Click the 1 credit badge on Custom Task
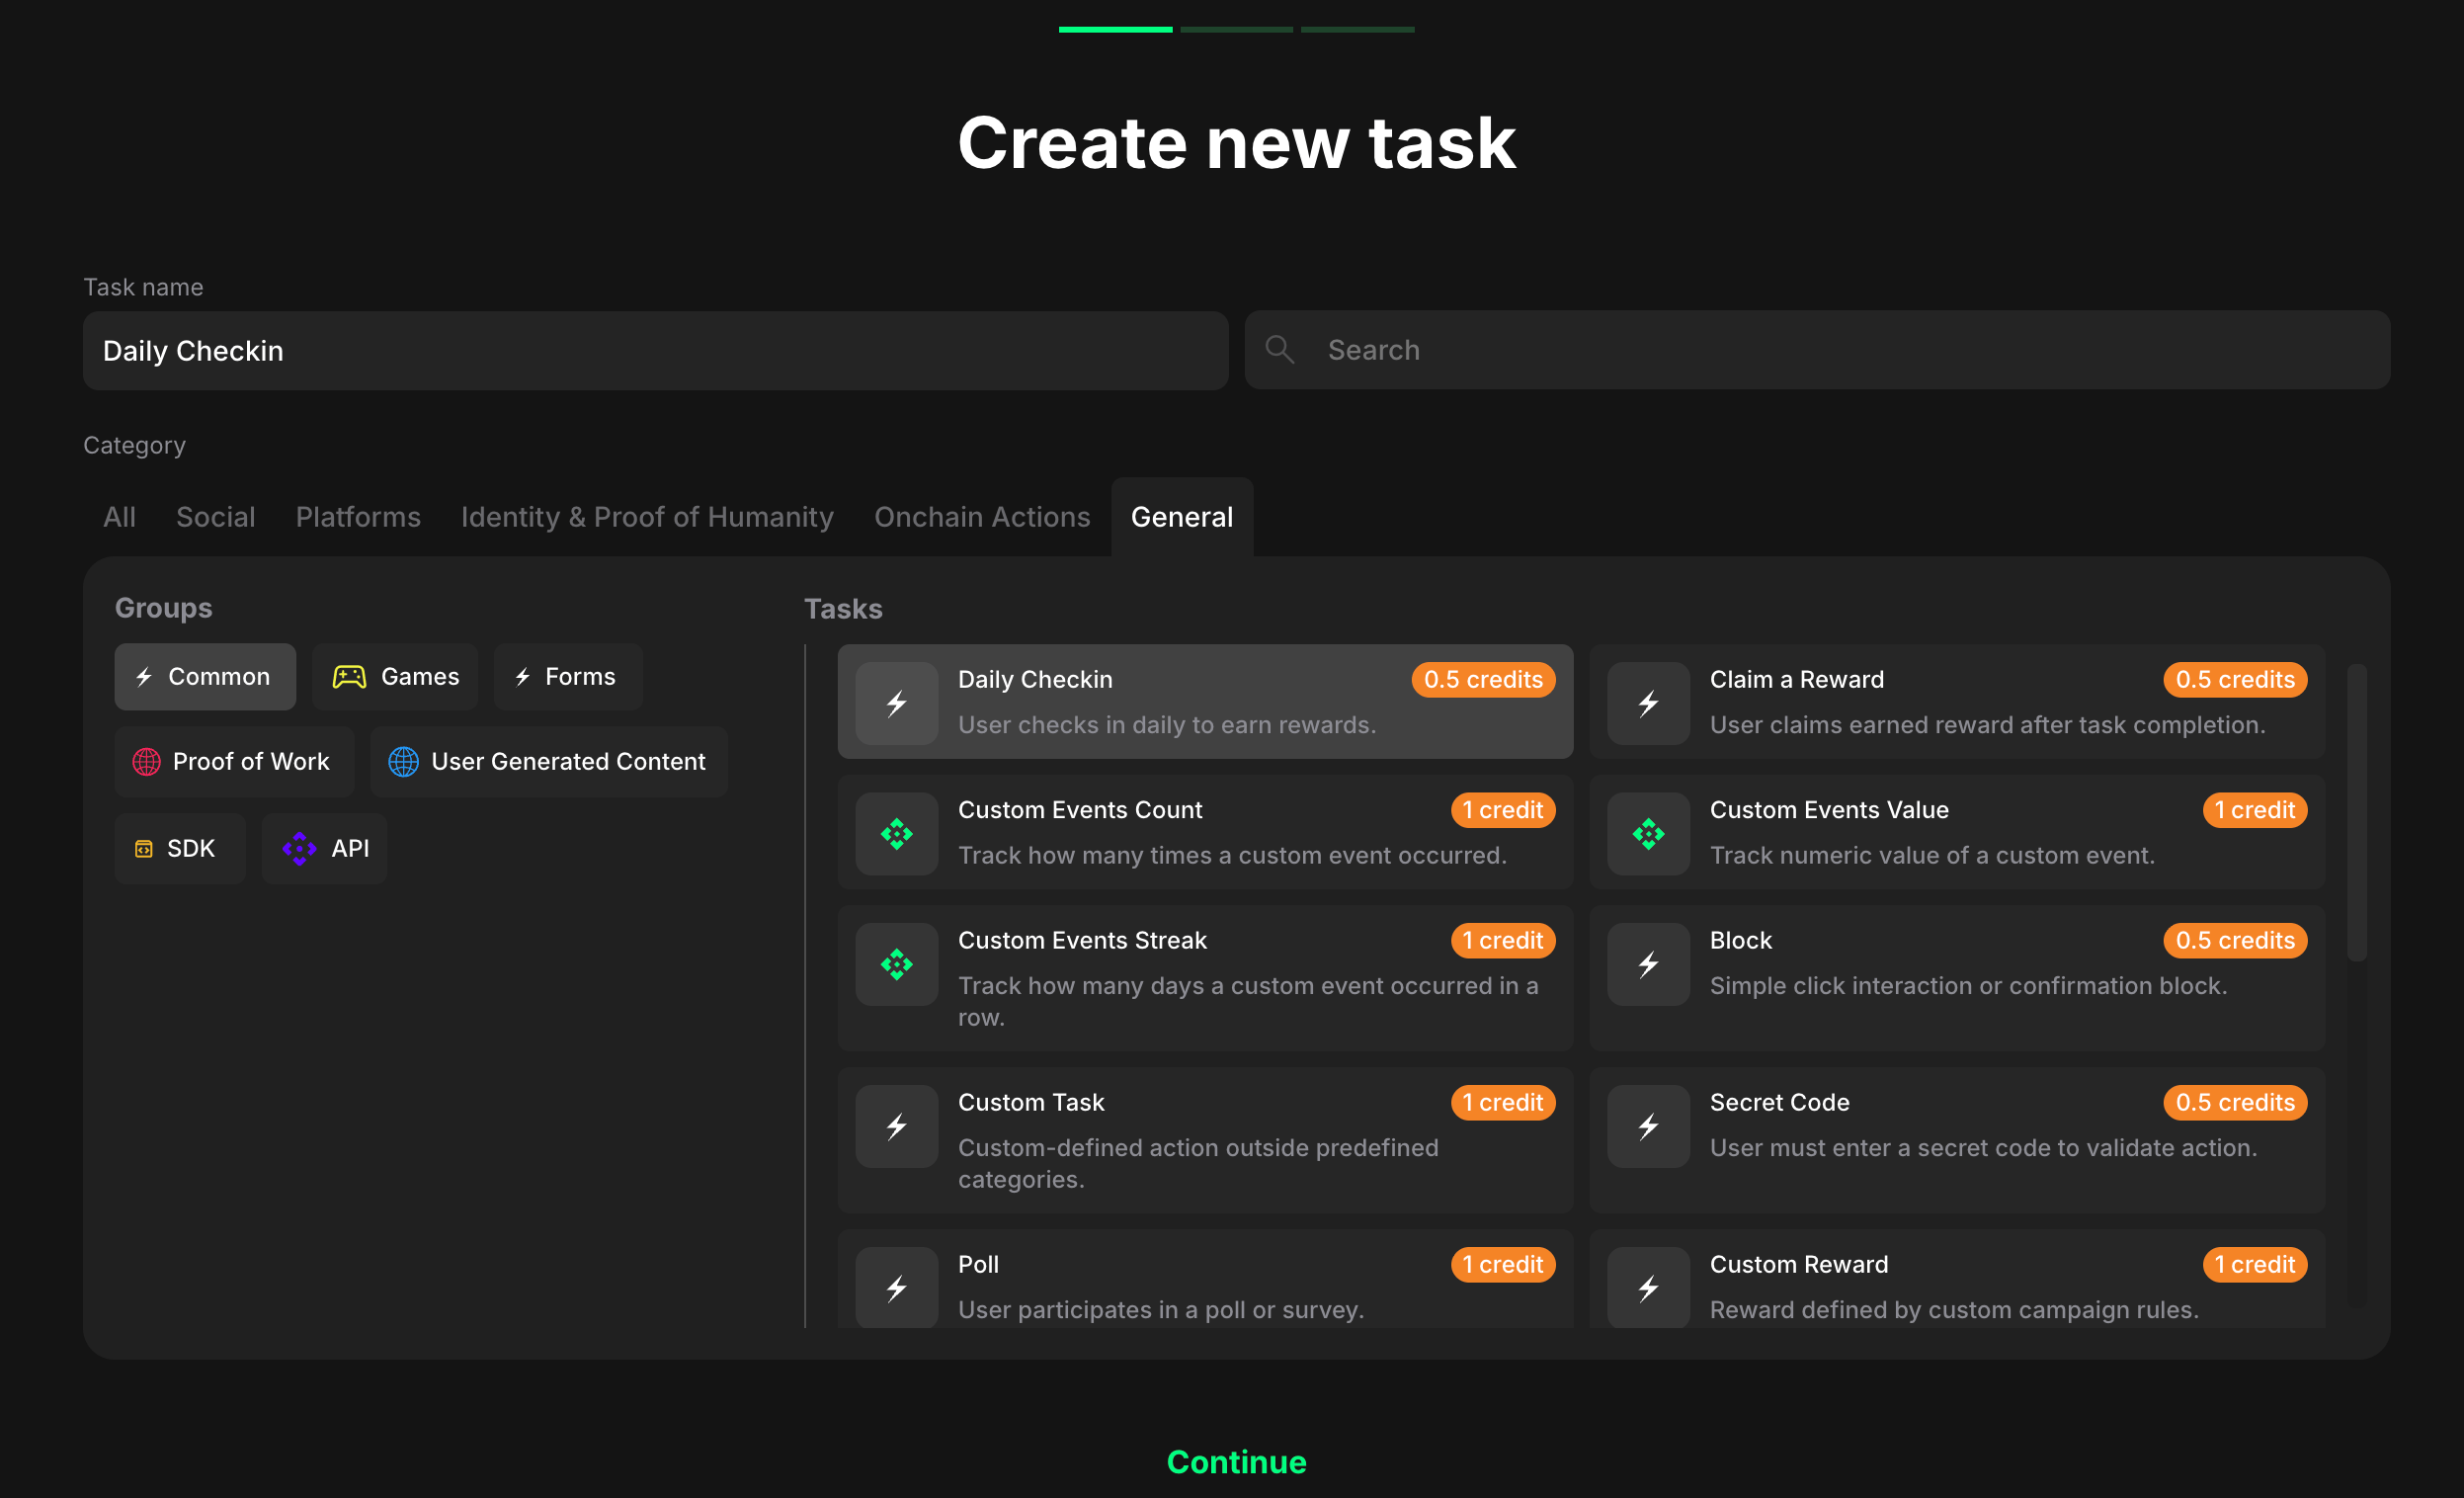Screen dimensions: 2464x1498 click(x=1503, y=1102)
